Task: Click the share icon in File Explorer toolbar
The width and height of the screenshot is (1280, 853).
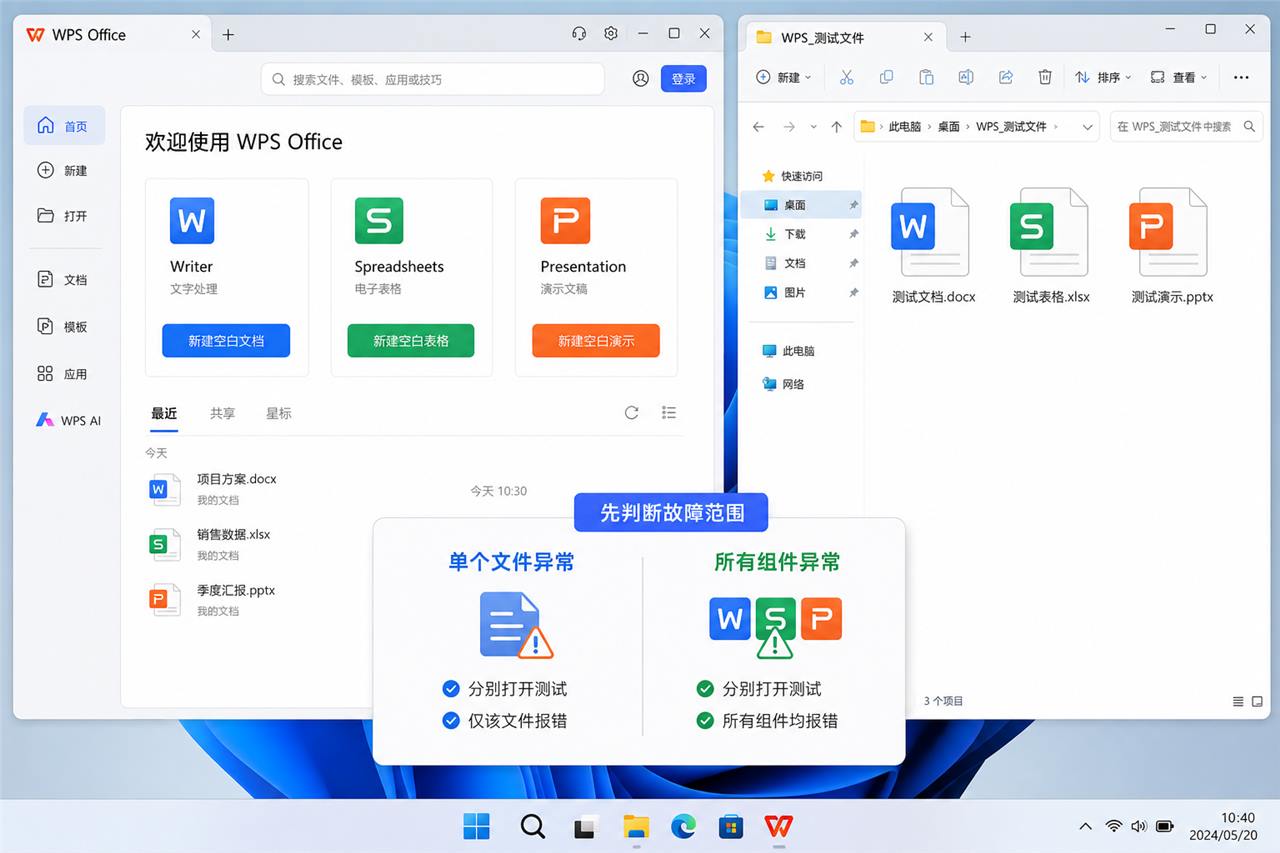Action: pyautogui.click(x=1006, y=77)
